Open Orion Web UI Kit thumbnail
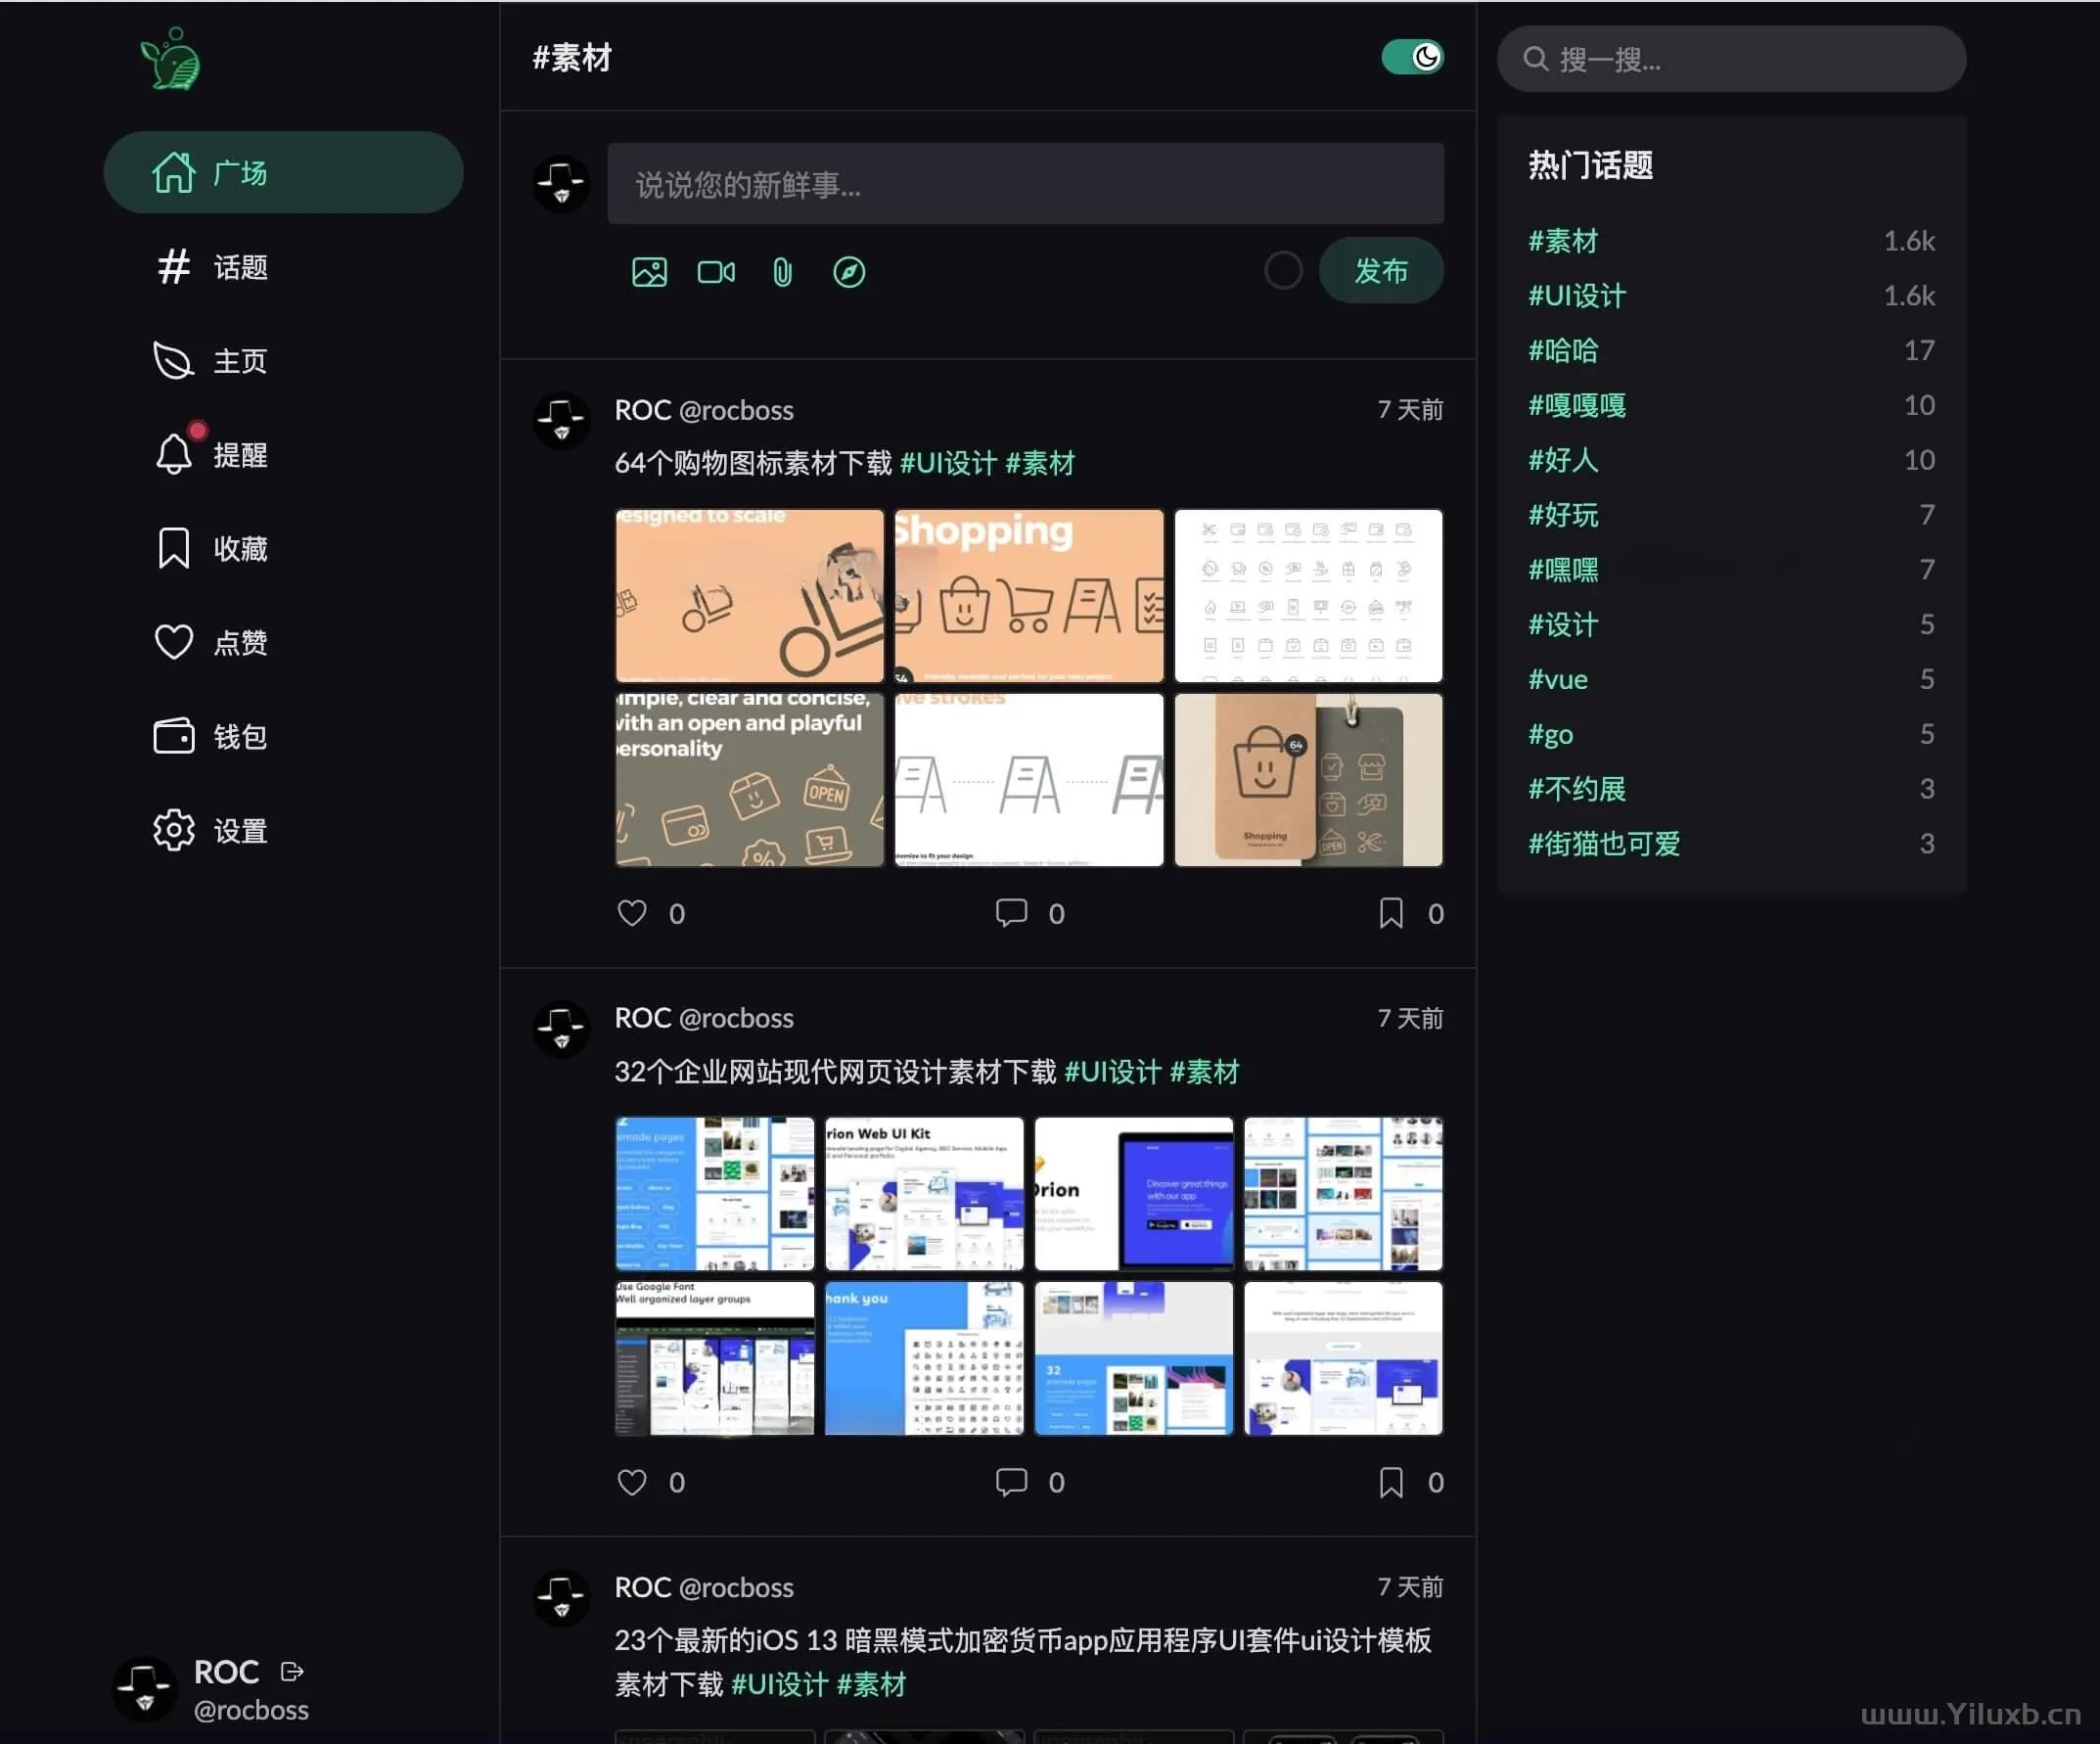Viewport: 2100px width, 1744px height. click(924, 1194)
